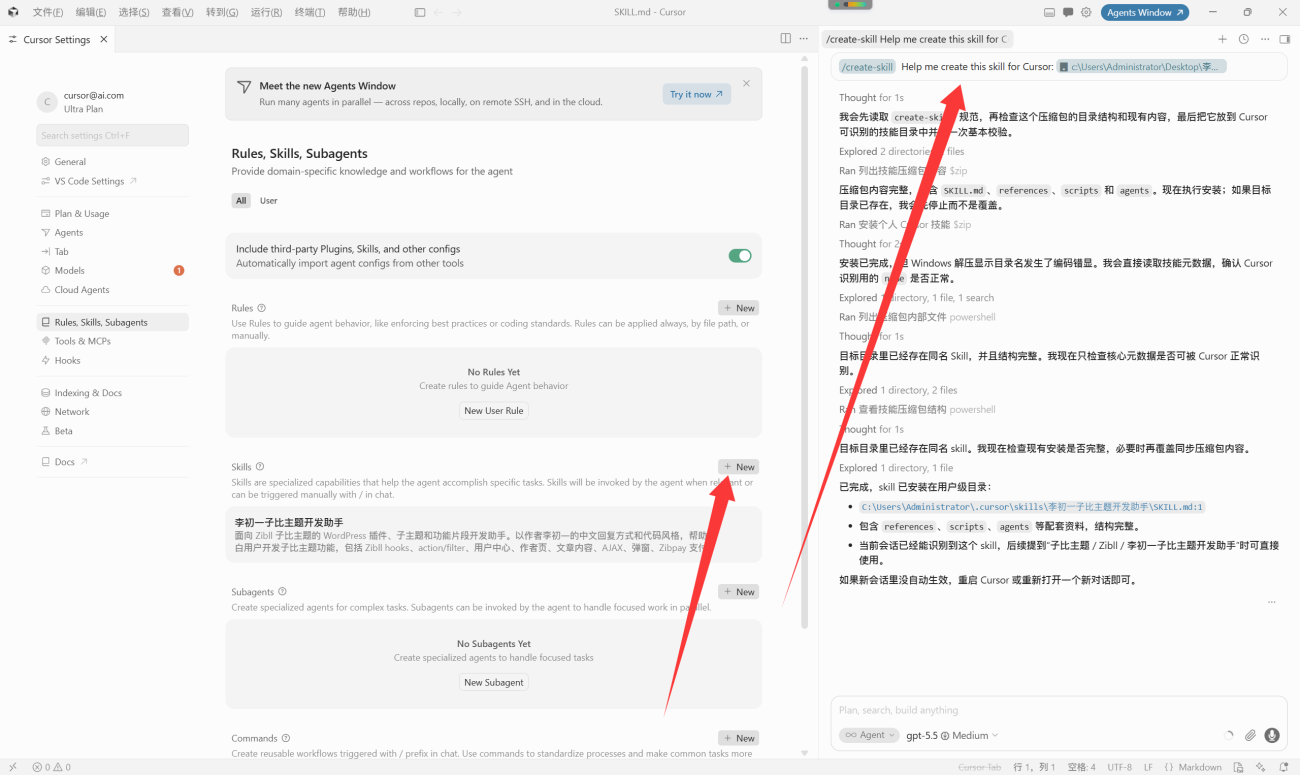The width and height of the screenshot is (1300, 775).
Task: Open the 帮助(H) menu
Action: tap(354, 12)
